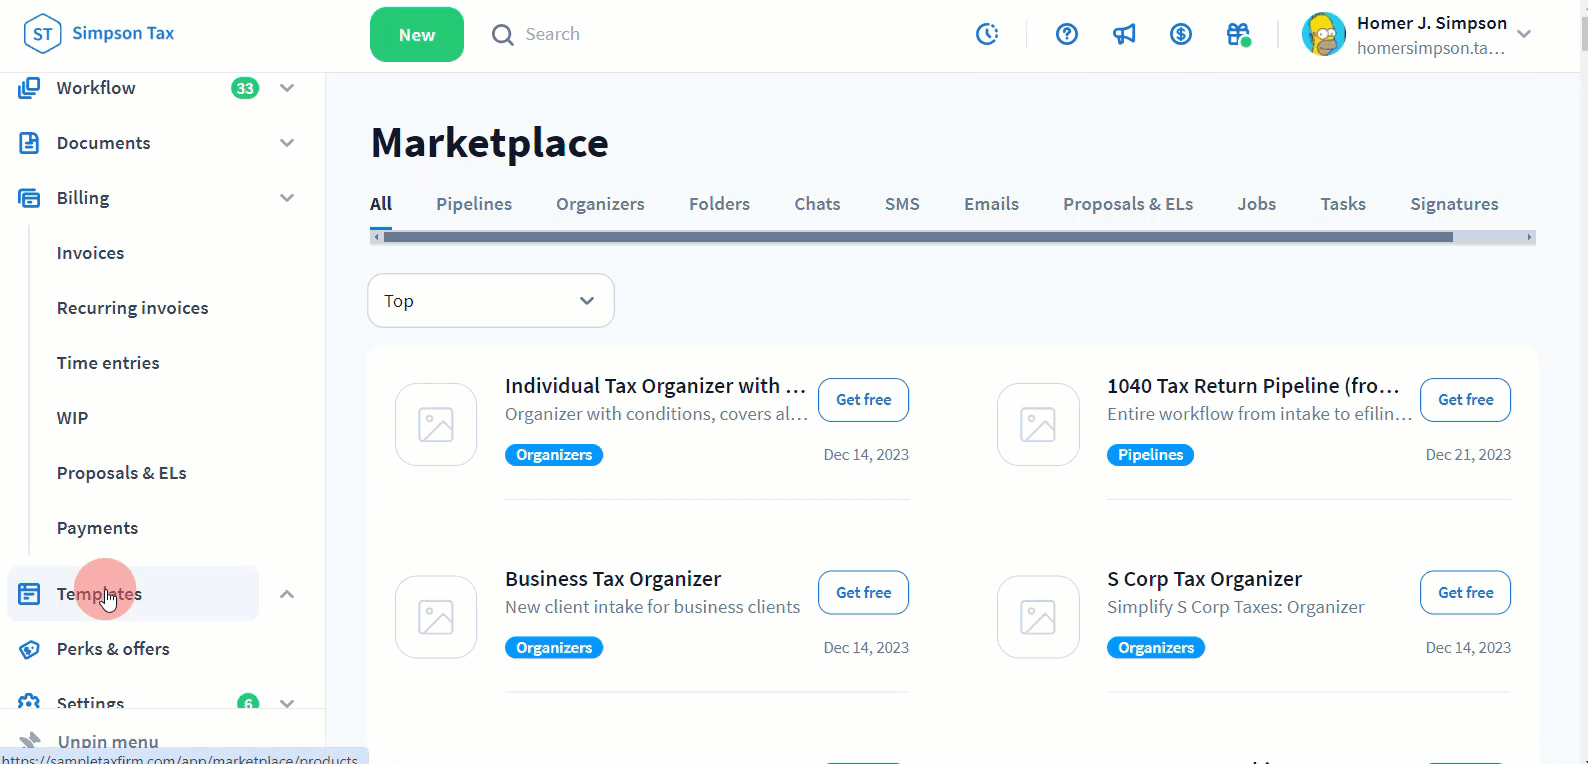The height and width of the screenshot is (764, 1588).
Task: Switch to the Pipelines tab
Action: [474, 204]
